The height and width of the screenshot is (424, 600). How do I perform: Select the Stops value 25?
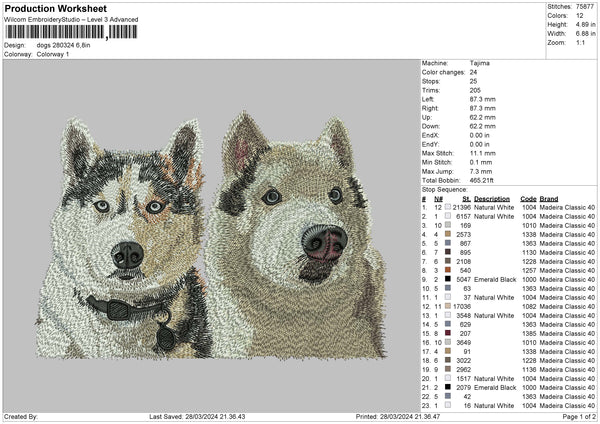[473, 81]
